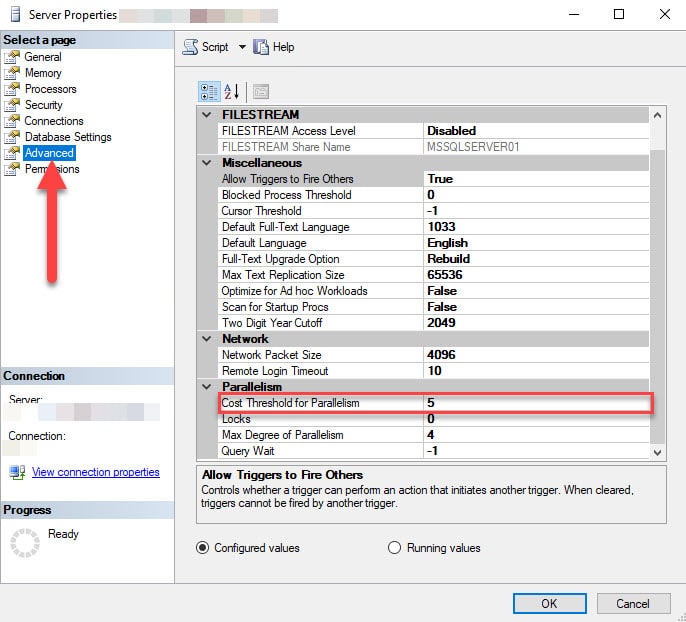Click the Script toolbar icon
Image resolution: width=686 pixels, height=622 pixels.
190,47
